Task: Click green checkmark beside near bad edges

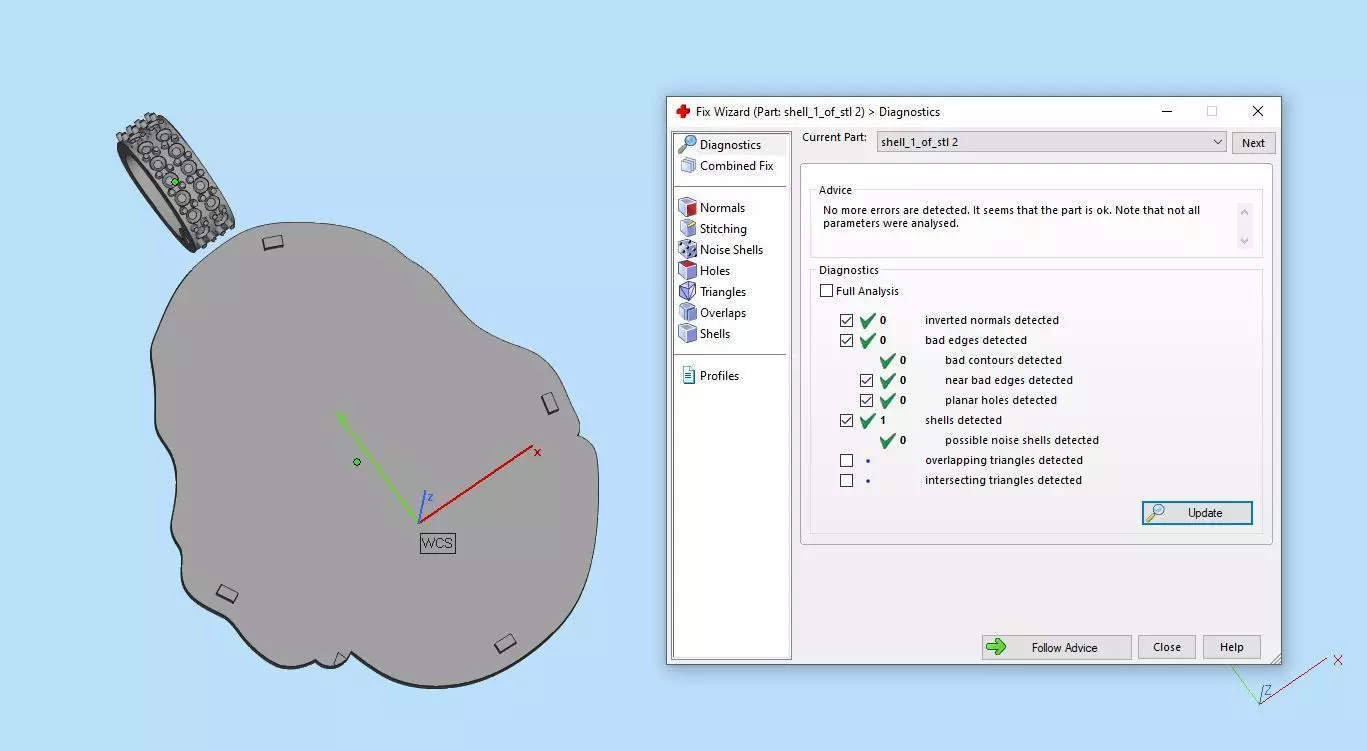Action: [887, 380]
